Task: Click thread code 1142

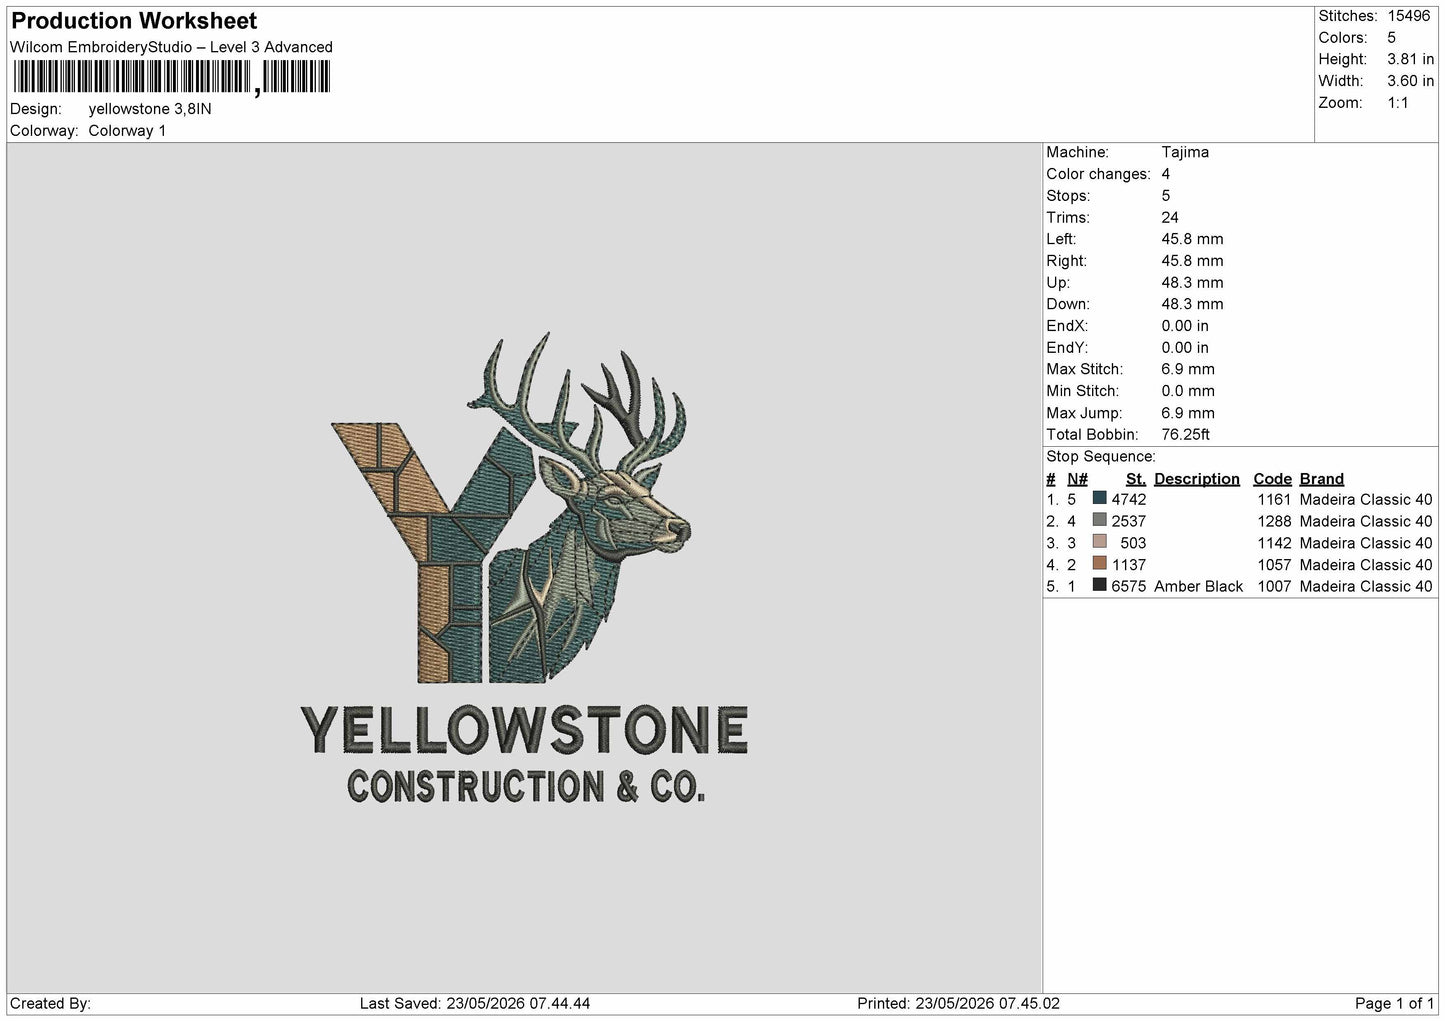Action: point(1275,543)
